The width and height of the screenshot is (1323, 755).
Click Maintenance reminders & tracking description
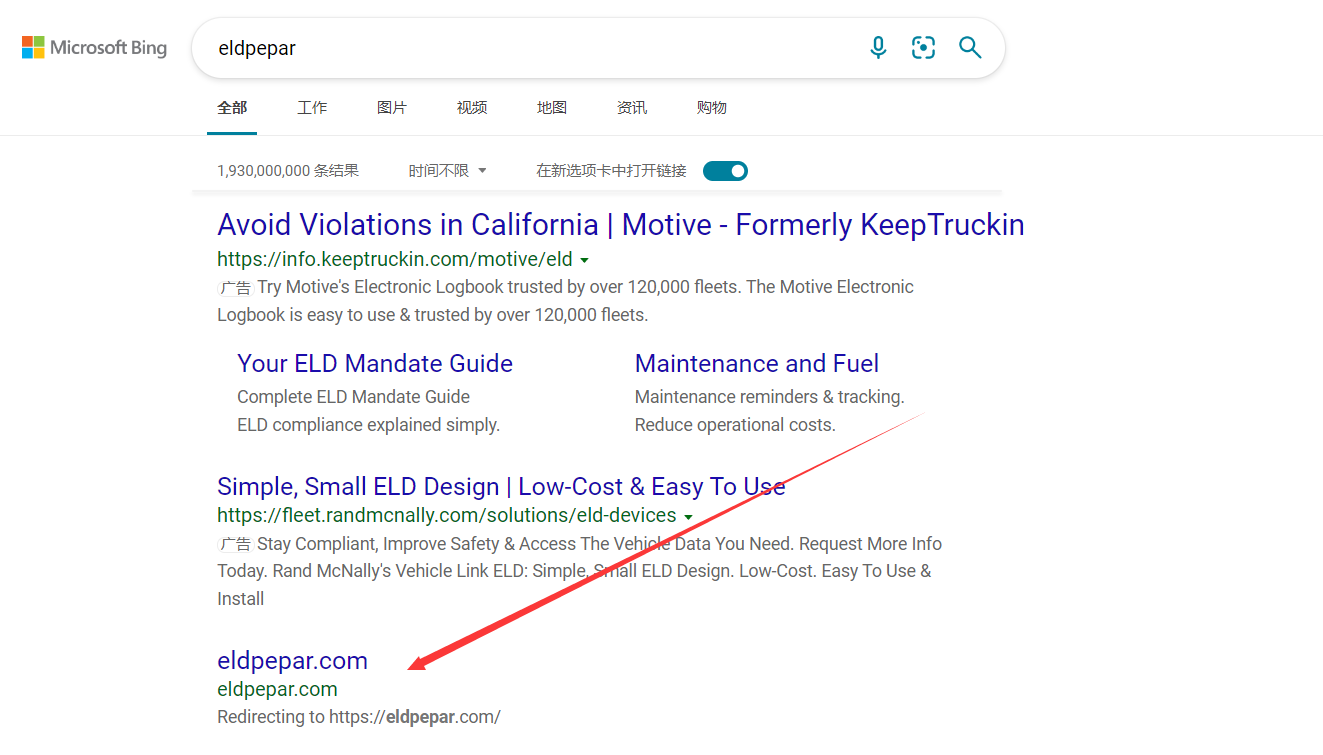(x=770, y=397)
